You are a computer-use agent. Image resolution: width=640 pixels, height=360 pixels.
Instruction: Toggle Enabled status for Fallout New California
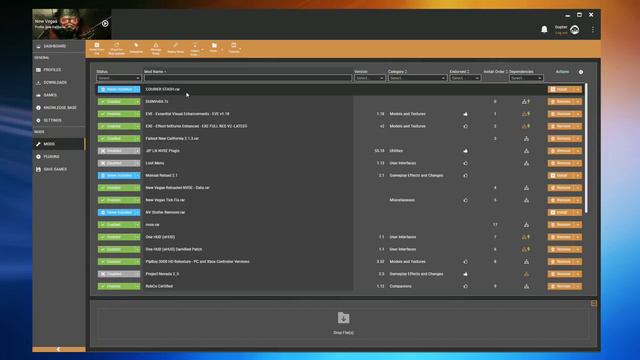point(116,138)
